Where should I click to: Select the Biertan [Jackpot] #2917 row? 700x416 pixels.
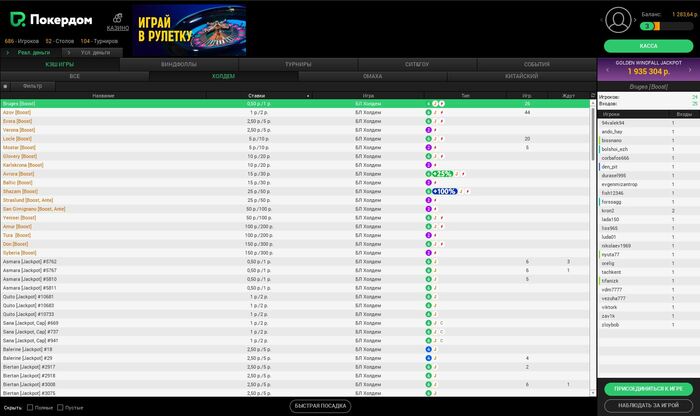(x=295, y=367)
